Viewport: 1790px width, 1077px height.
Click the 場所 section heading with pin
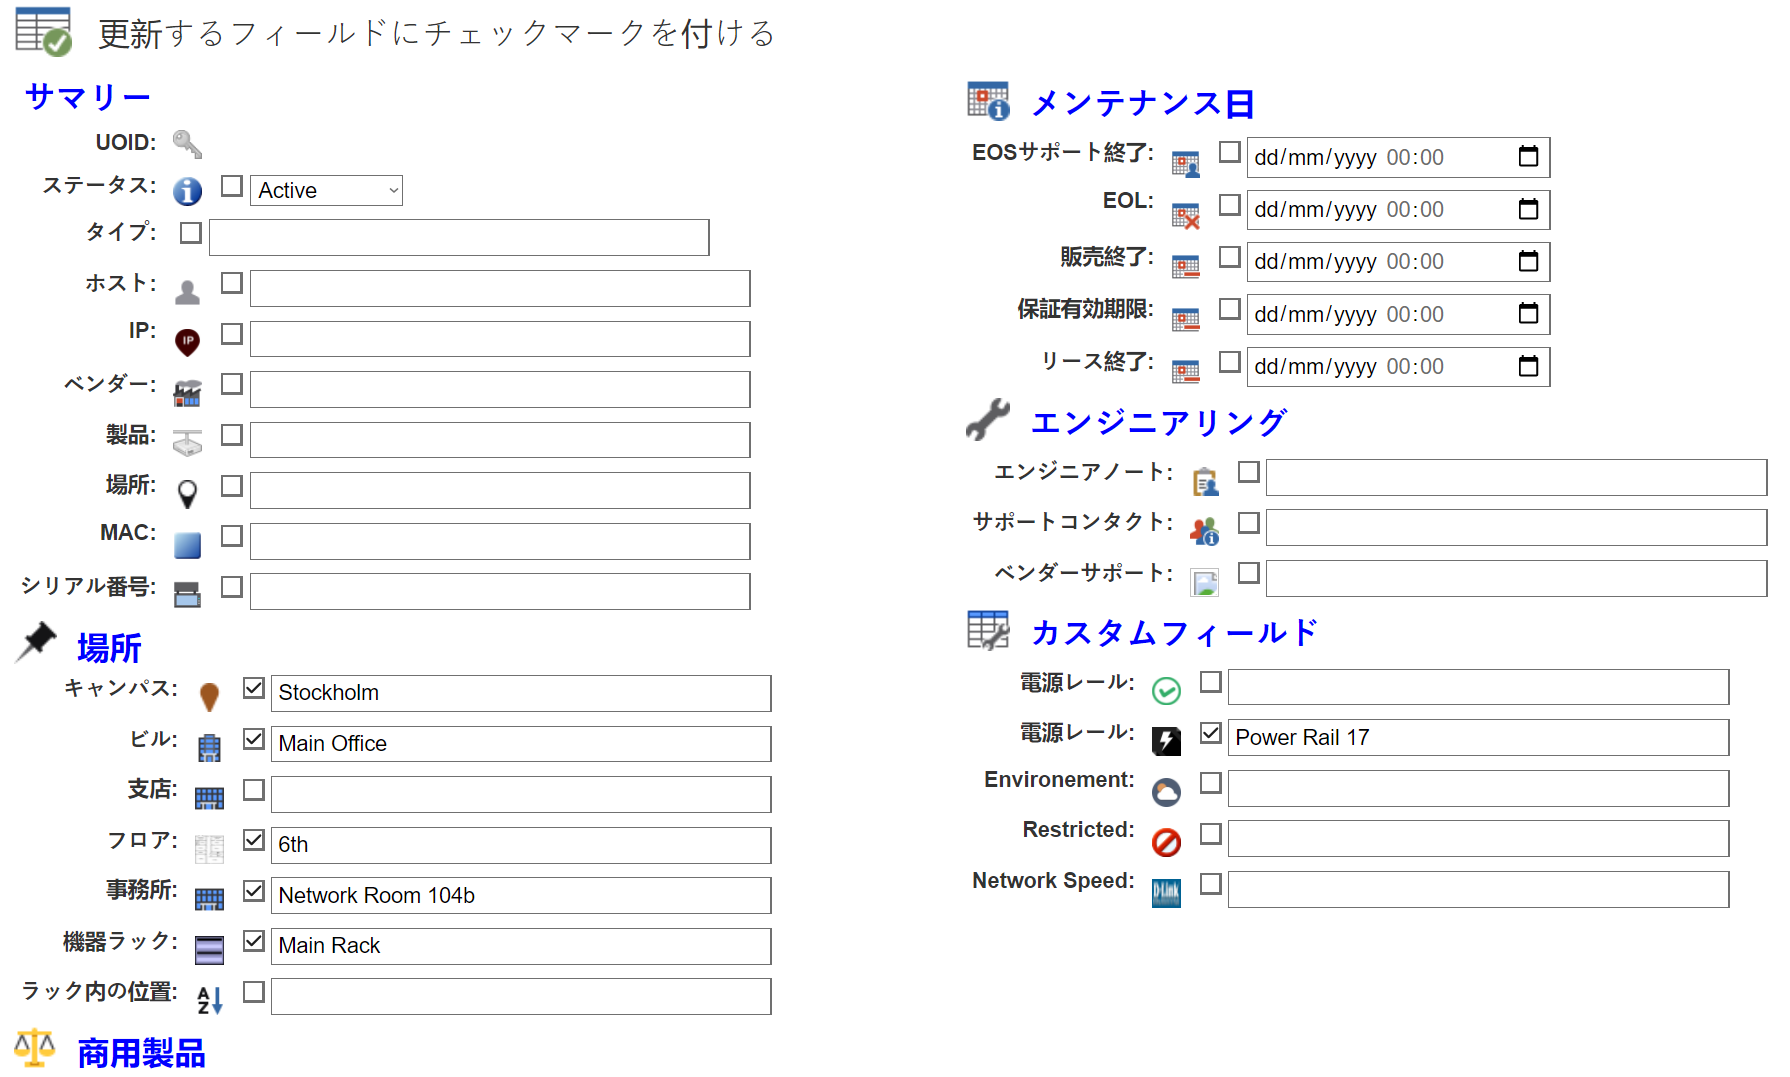point(109,648)
